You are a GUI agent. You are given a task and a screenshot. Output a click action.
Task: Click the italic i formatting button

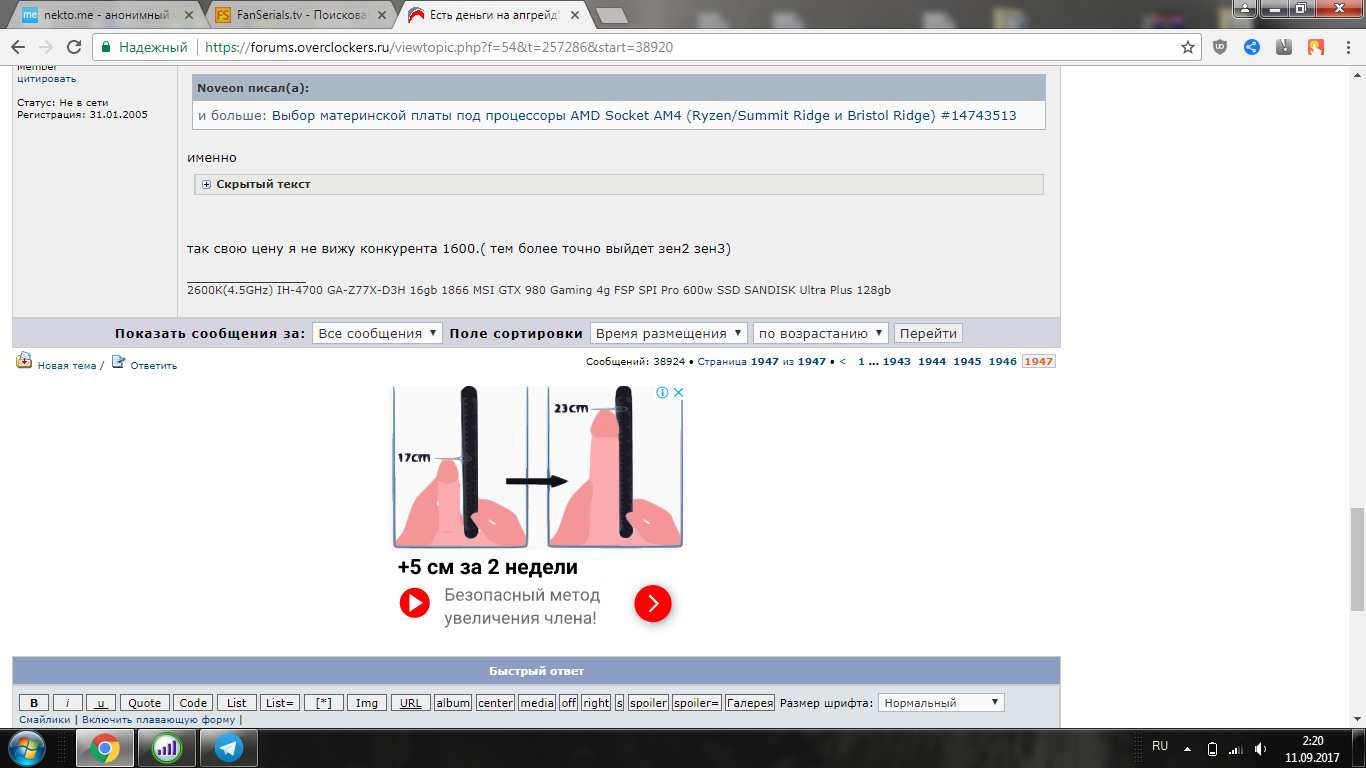click(67, 703)
